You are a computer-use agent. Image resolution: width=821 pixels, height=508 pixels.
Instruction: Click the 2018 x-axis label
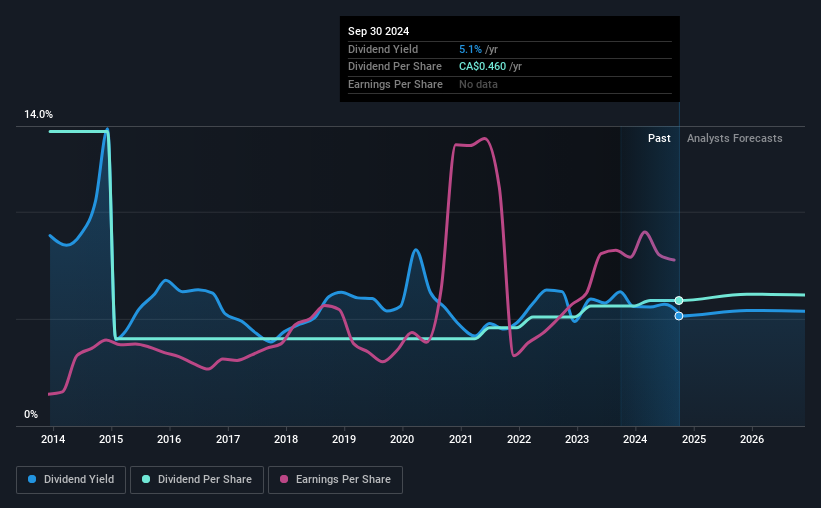pyautogui.click(x=286, y=439)
